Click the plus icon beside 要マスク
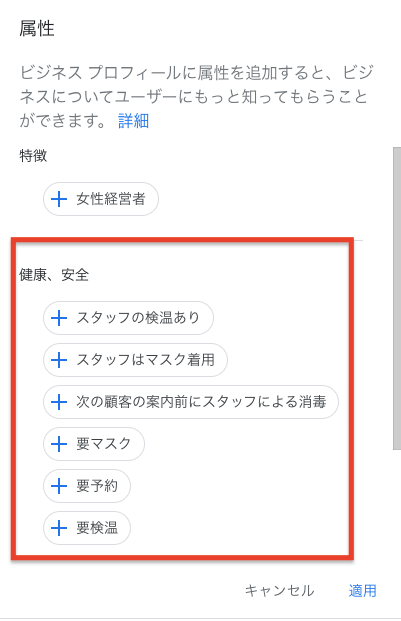This screenshot has width=401, height=621. coord(59,444)
